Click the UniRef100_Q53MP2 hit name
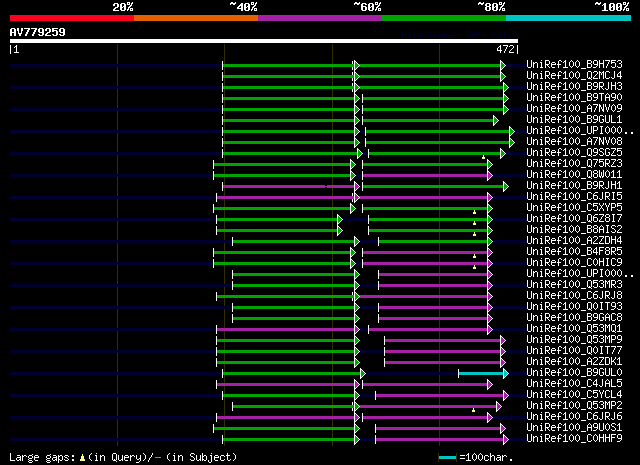Viewport: 640px width, 465px height. point(574,406)
